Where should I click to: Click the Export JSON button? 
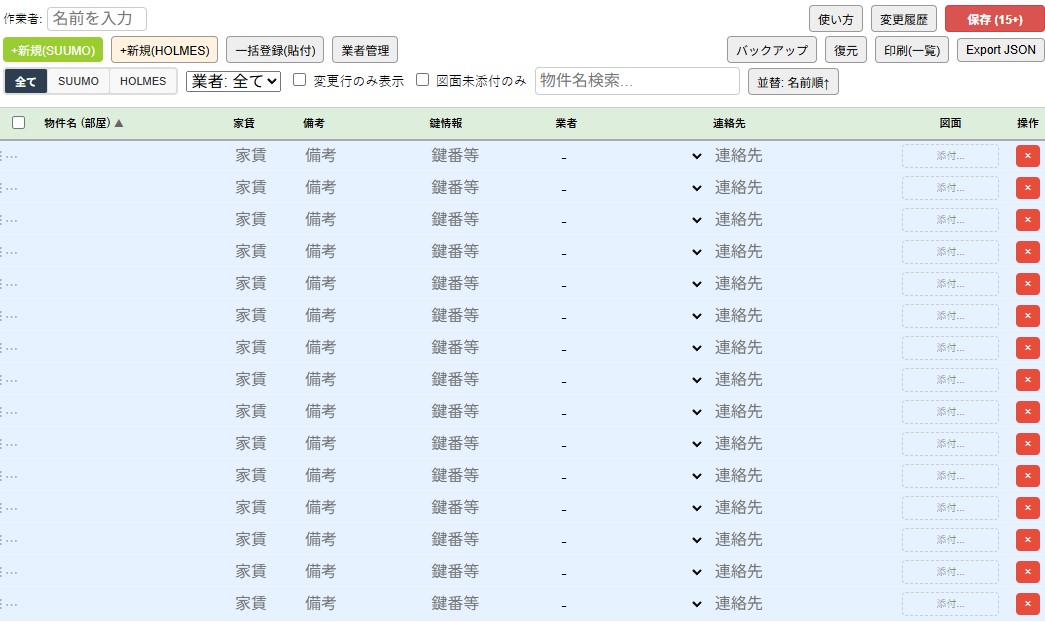tap(1000, 50)
